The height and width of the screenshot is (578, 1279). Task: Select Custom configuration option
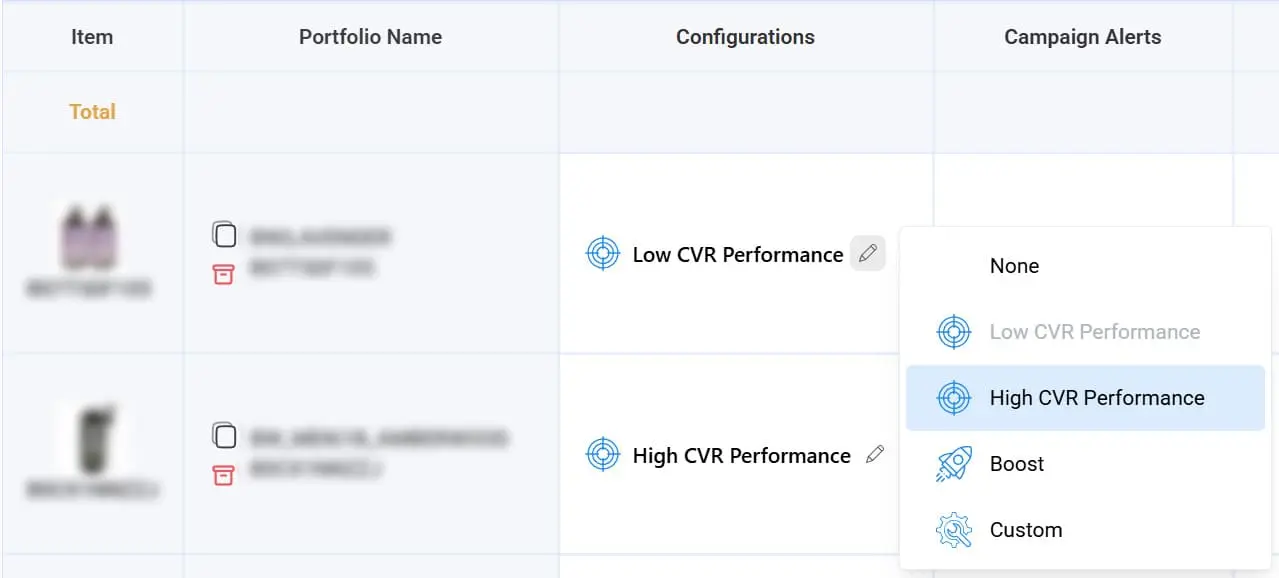(1024, 529)
